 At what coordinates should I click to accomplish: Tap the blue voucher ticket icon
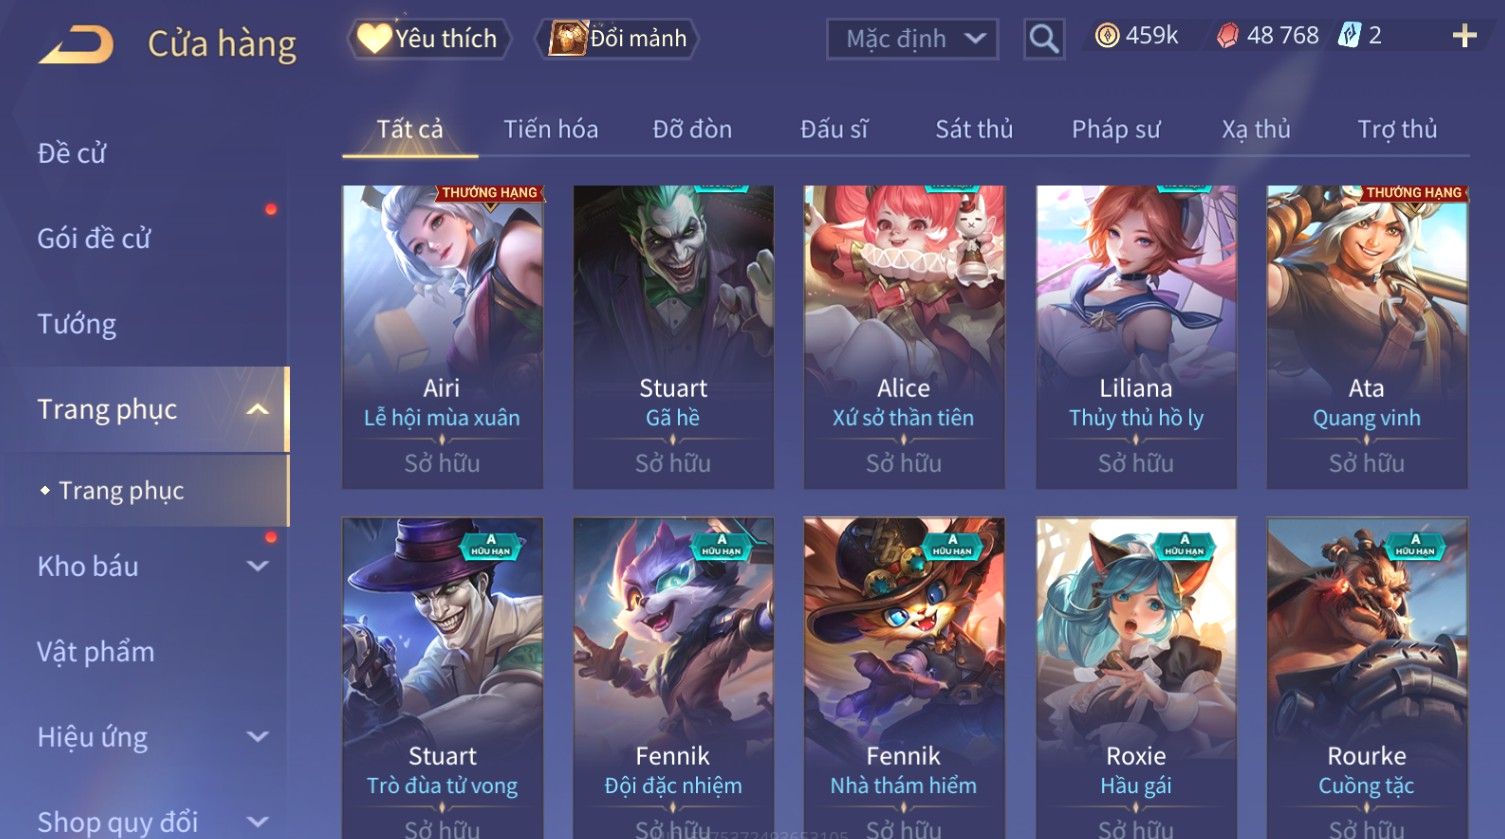pos(1350,36)
